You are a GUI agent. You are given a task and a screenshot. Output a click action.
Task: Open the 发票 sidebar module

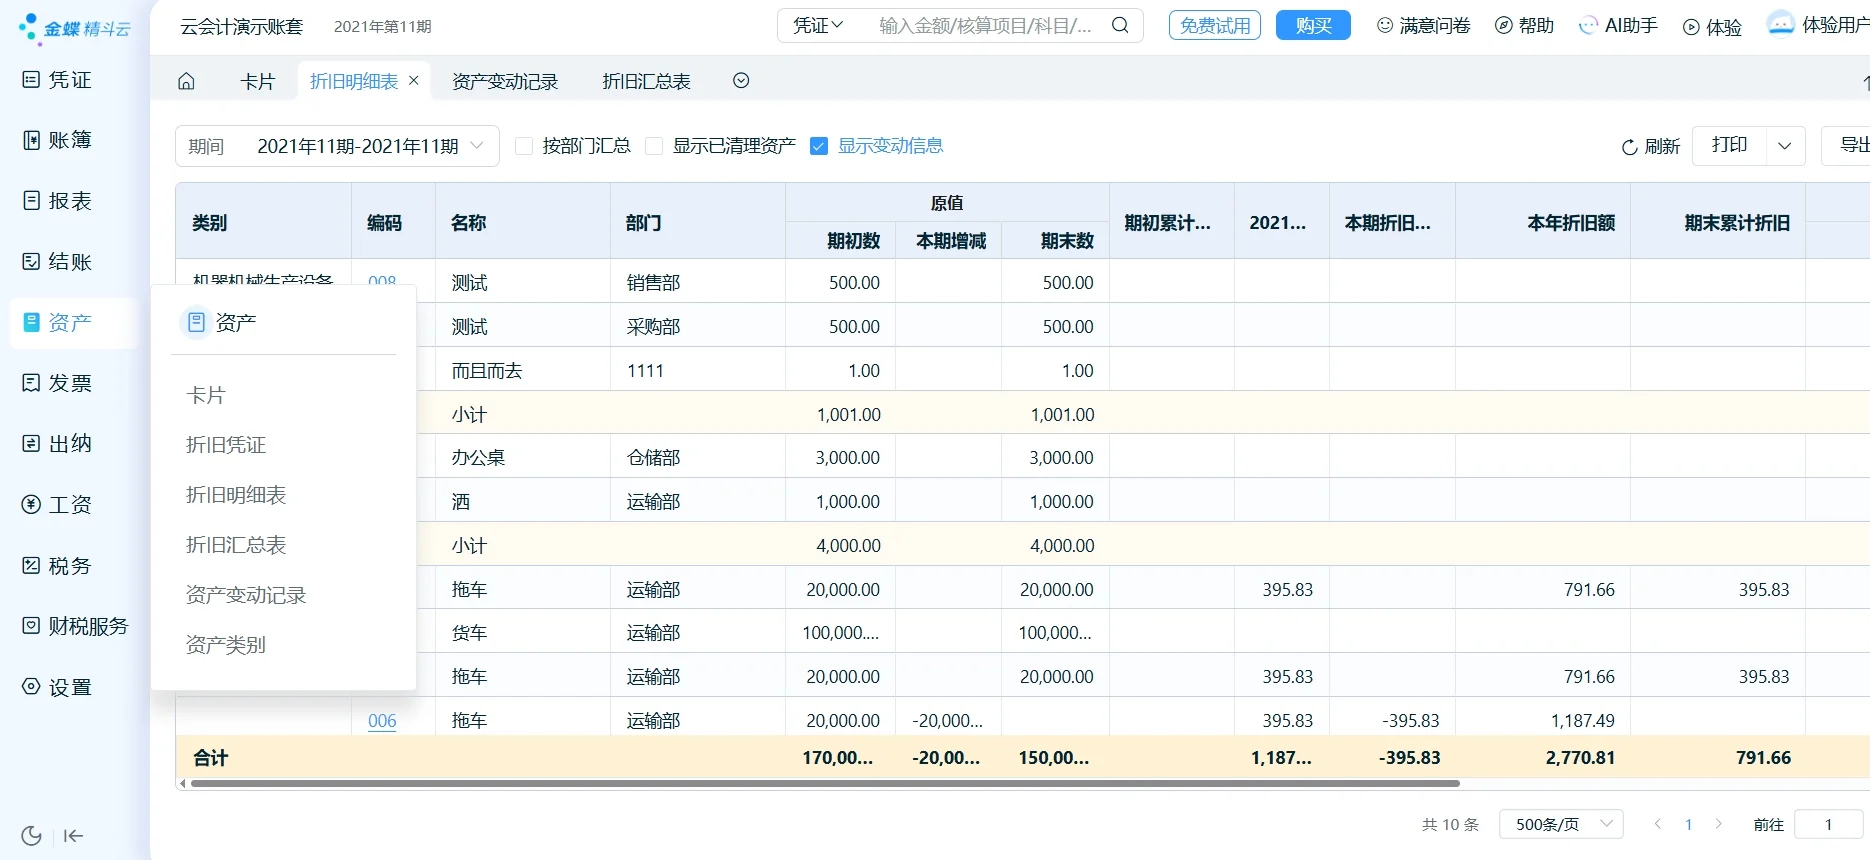click(x=58, y=383)
